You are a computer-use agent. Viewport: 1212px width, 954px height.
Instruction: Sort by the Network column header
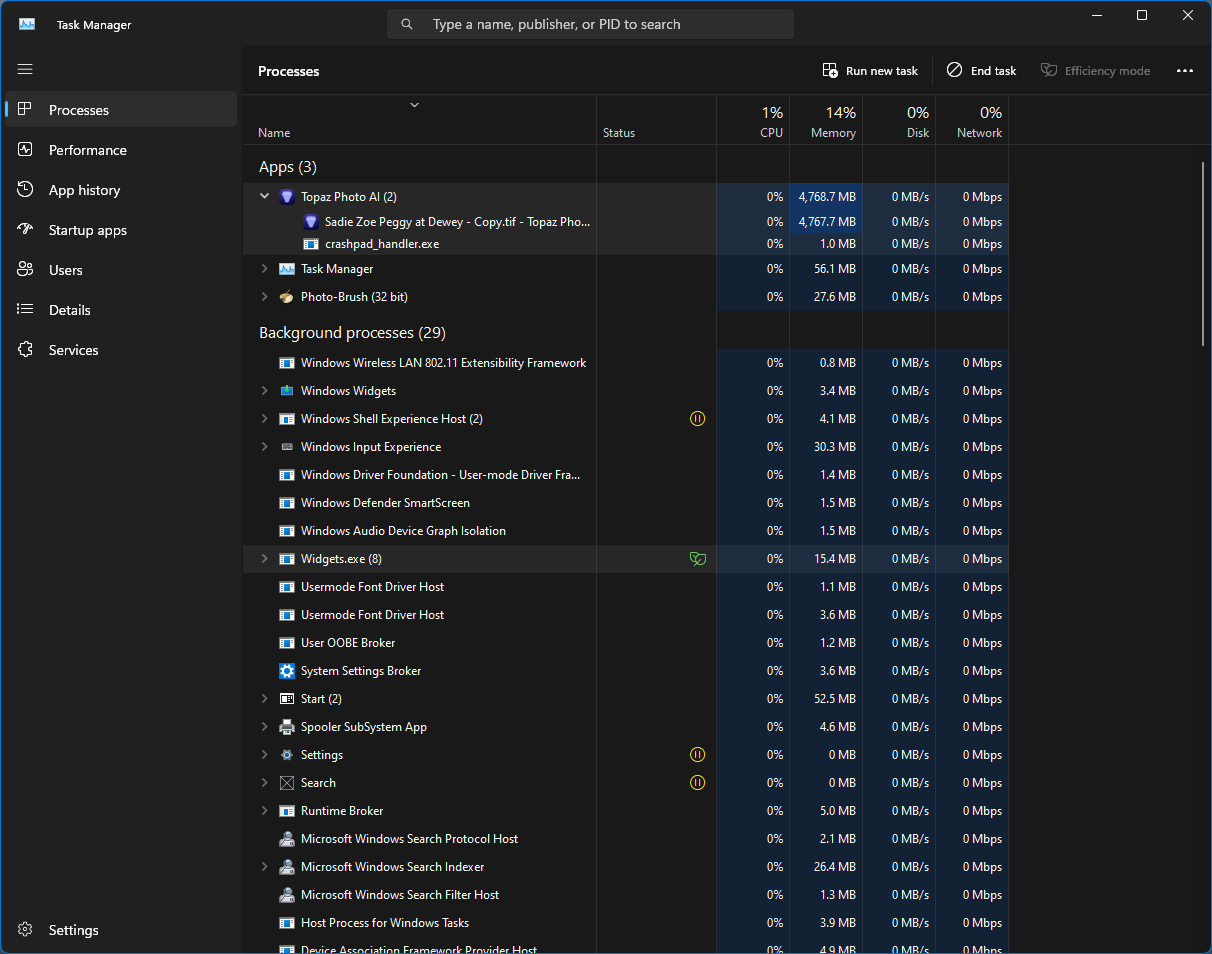972,121
